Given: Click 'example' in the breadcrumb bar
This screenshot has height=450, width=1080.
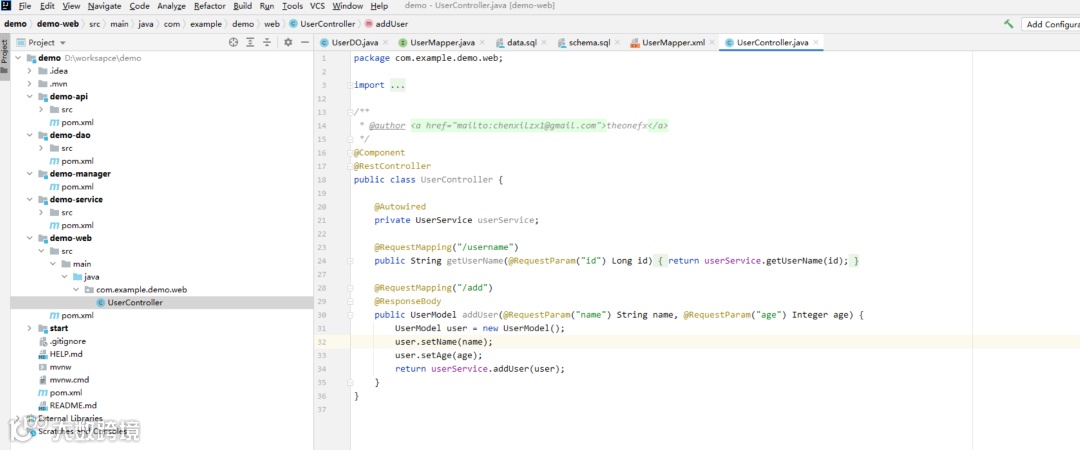Looking at the screenshot, I should coord(206,24).
